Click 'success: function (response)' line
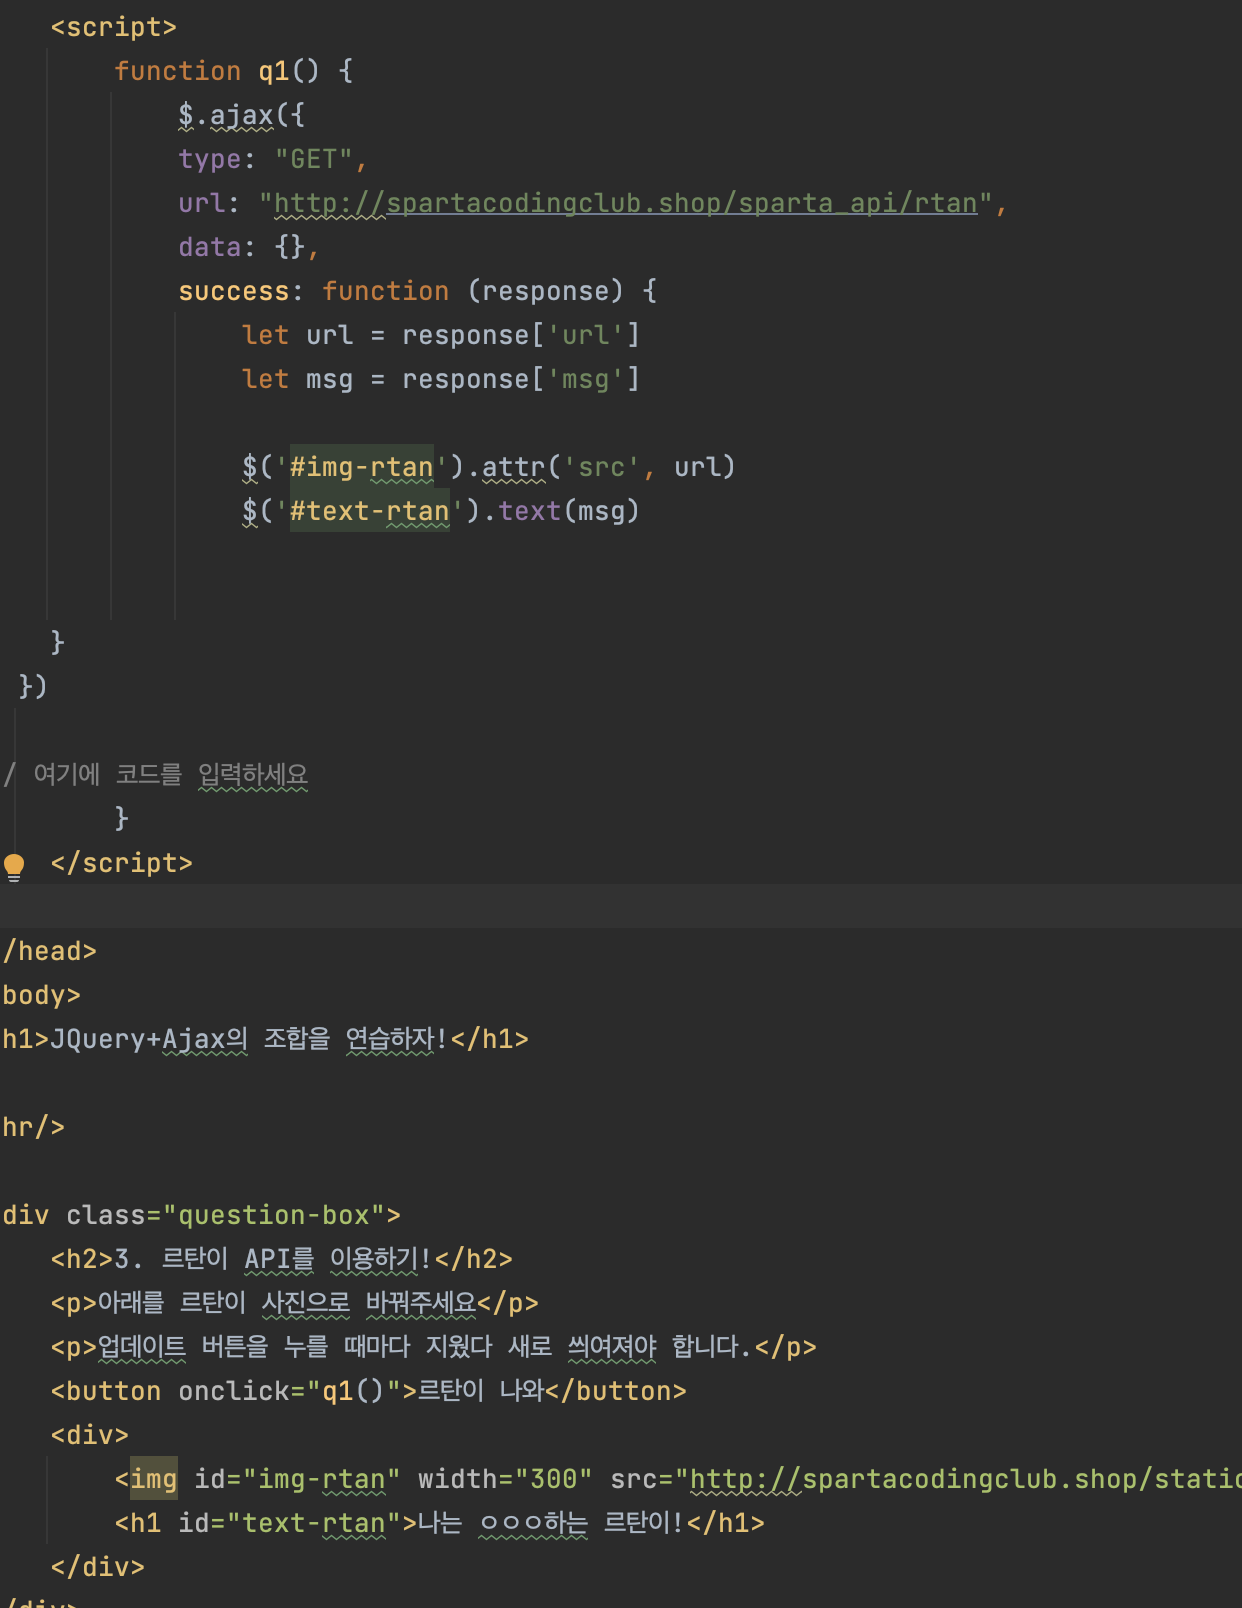Viewport: 1242px width, 1608px height. [x=418, y=291]
